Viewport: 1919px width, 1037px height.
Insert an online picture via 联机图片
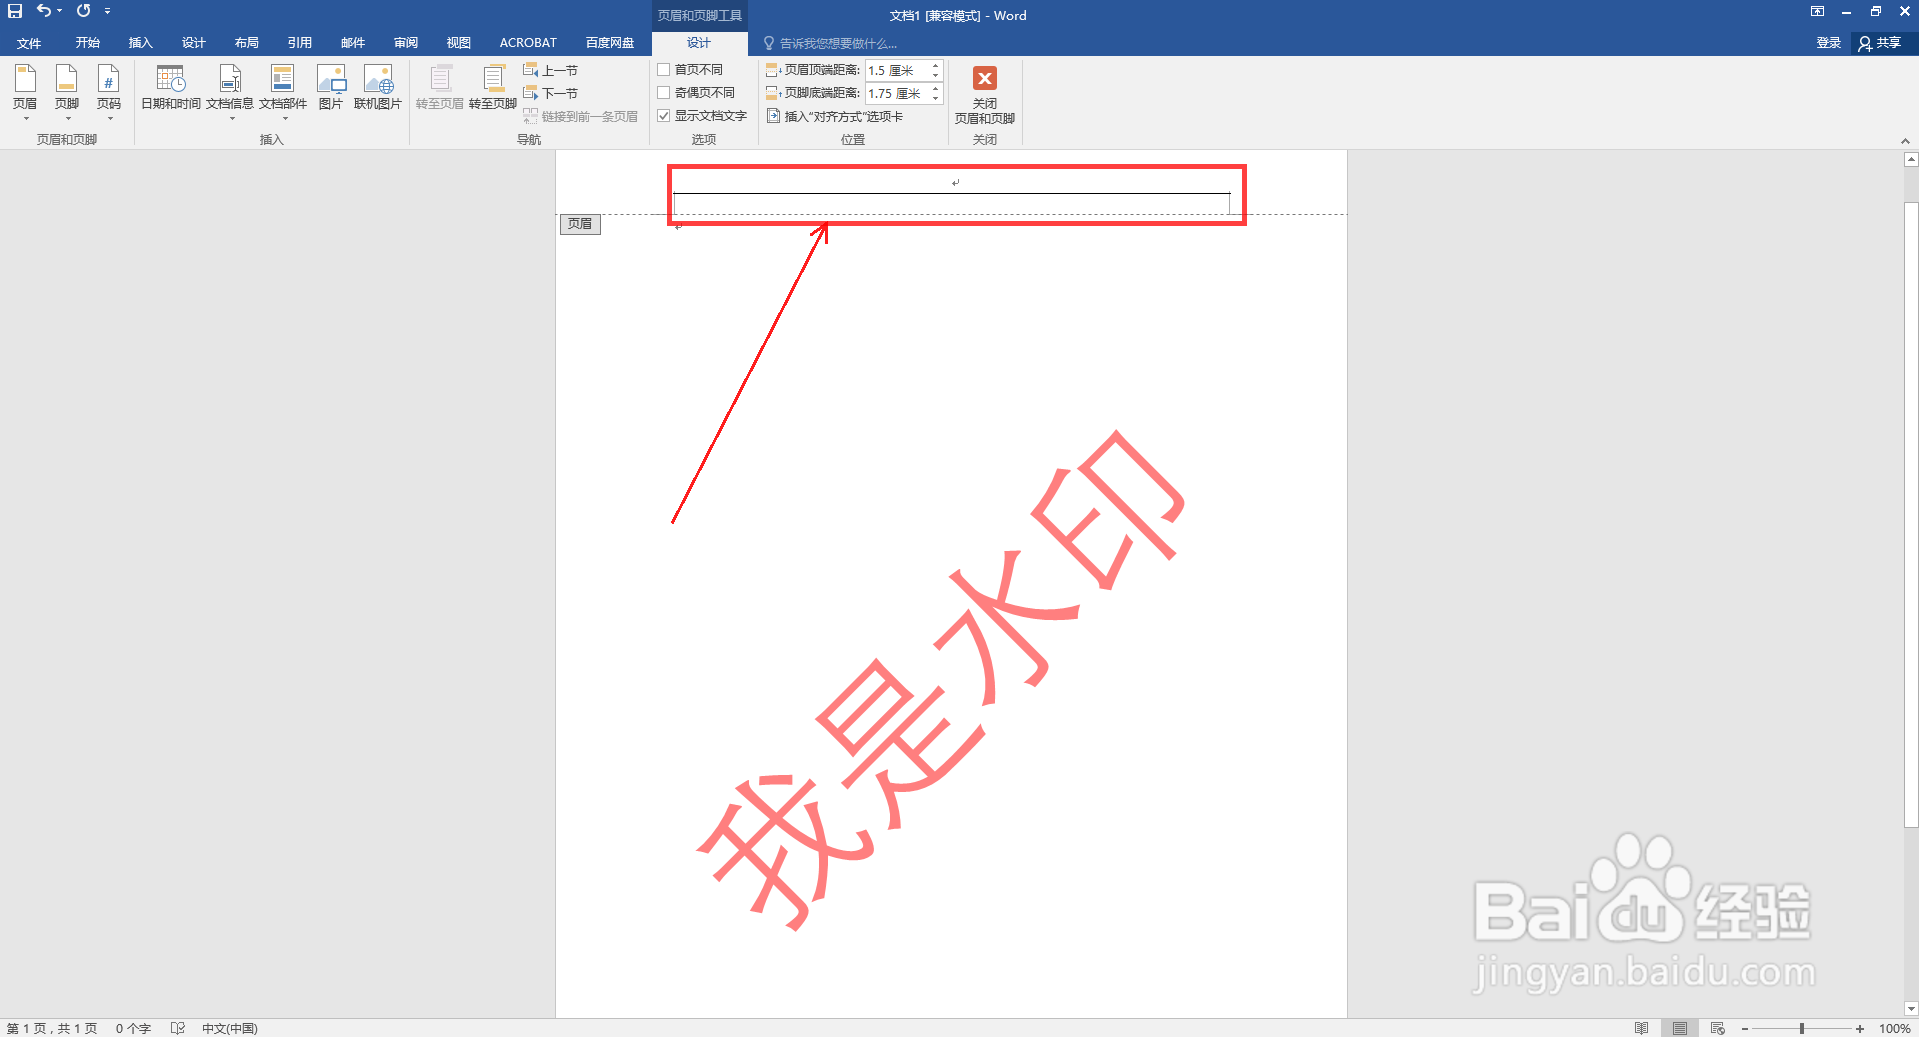(378, 90)
